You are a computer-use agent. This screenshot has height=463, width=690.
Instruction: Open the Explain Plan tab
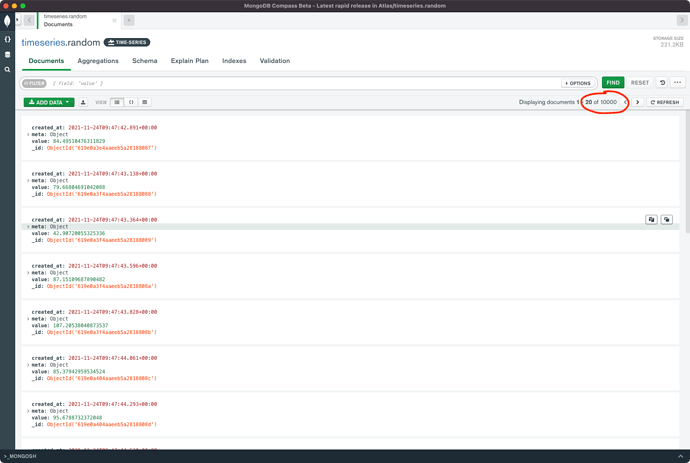click(x=190, y=61)
